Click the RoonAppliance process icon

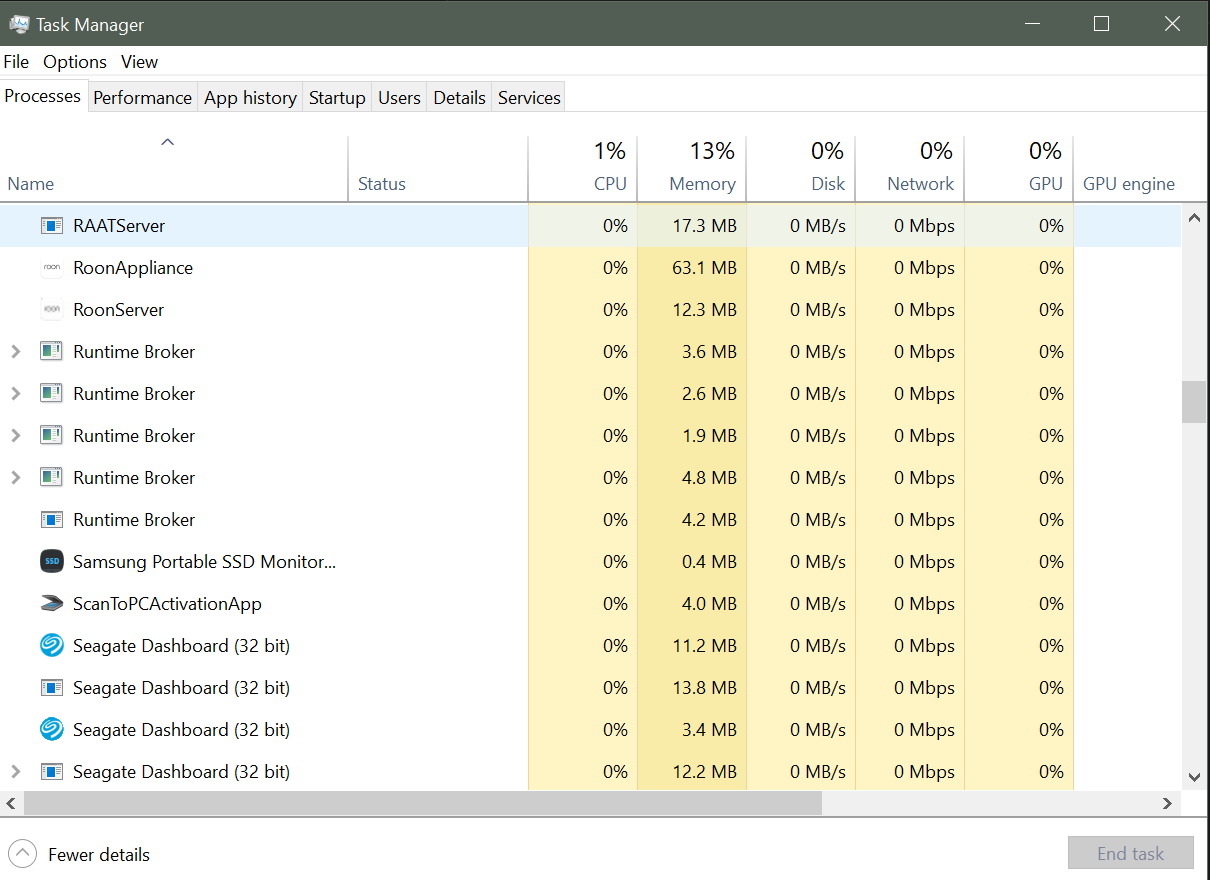[52, 268]
